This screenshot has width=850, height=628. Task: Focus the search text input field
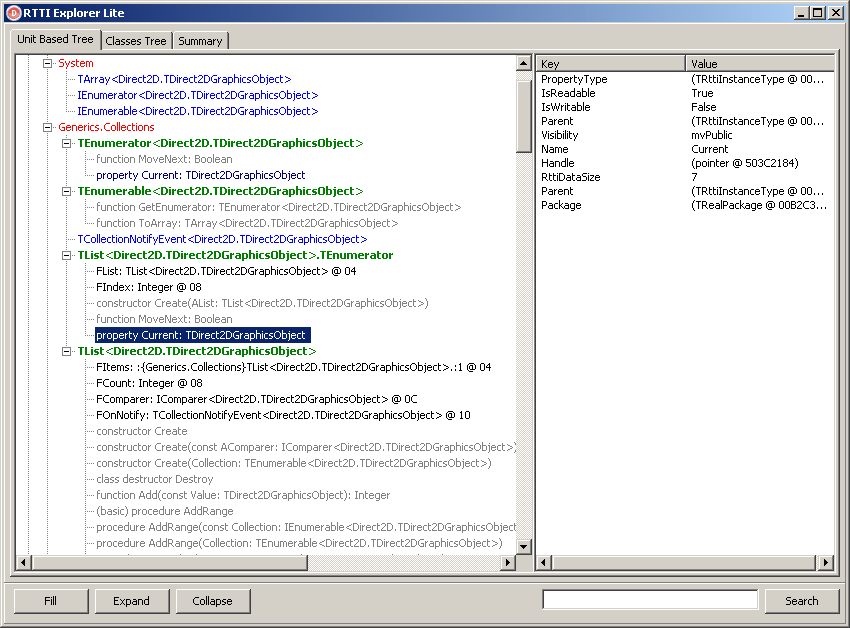click(650, 600)
